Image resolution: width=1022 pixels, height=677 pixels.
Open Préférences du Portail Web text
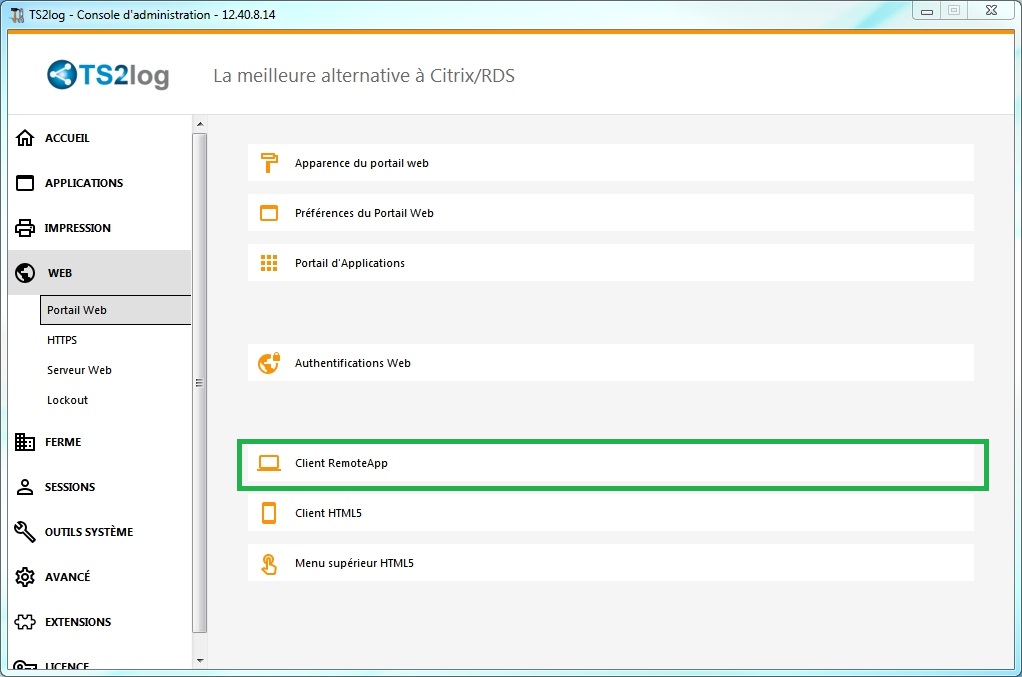point(364,213)
